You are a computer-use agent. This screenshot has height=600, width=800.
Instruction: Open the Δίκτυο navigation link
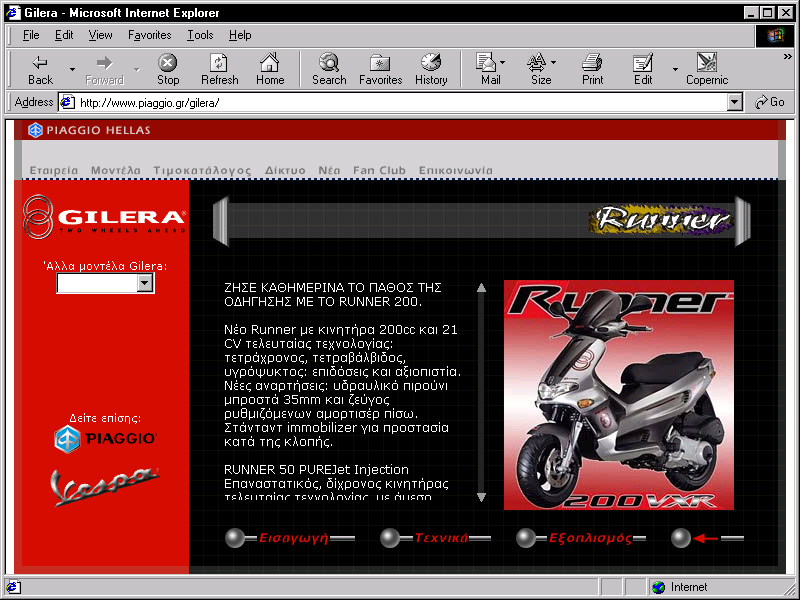[285, 170]
